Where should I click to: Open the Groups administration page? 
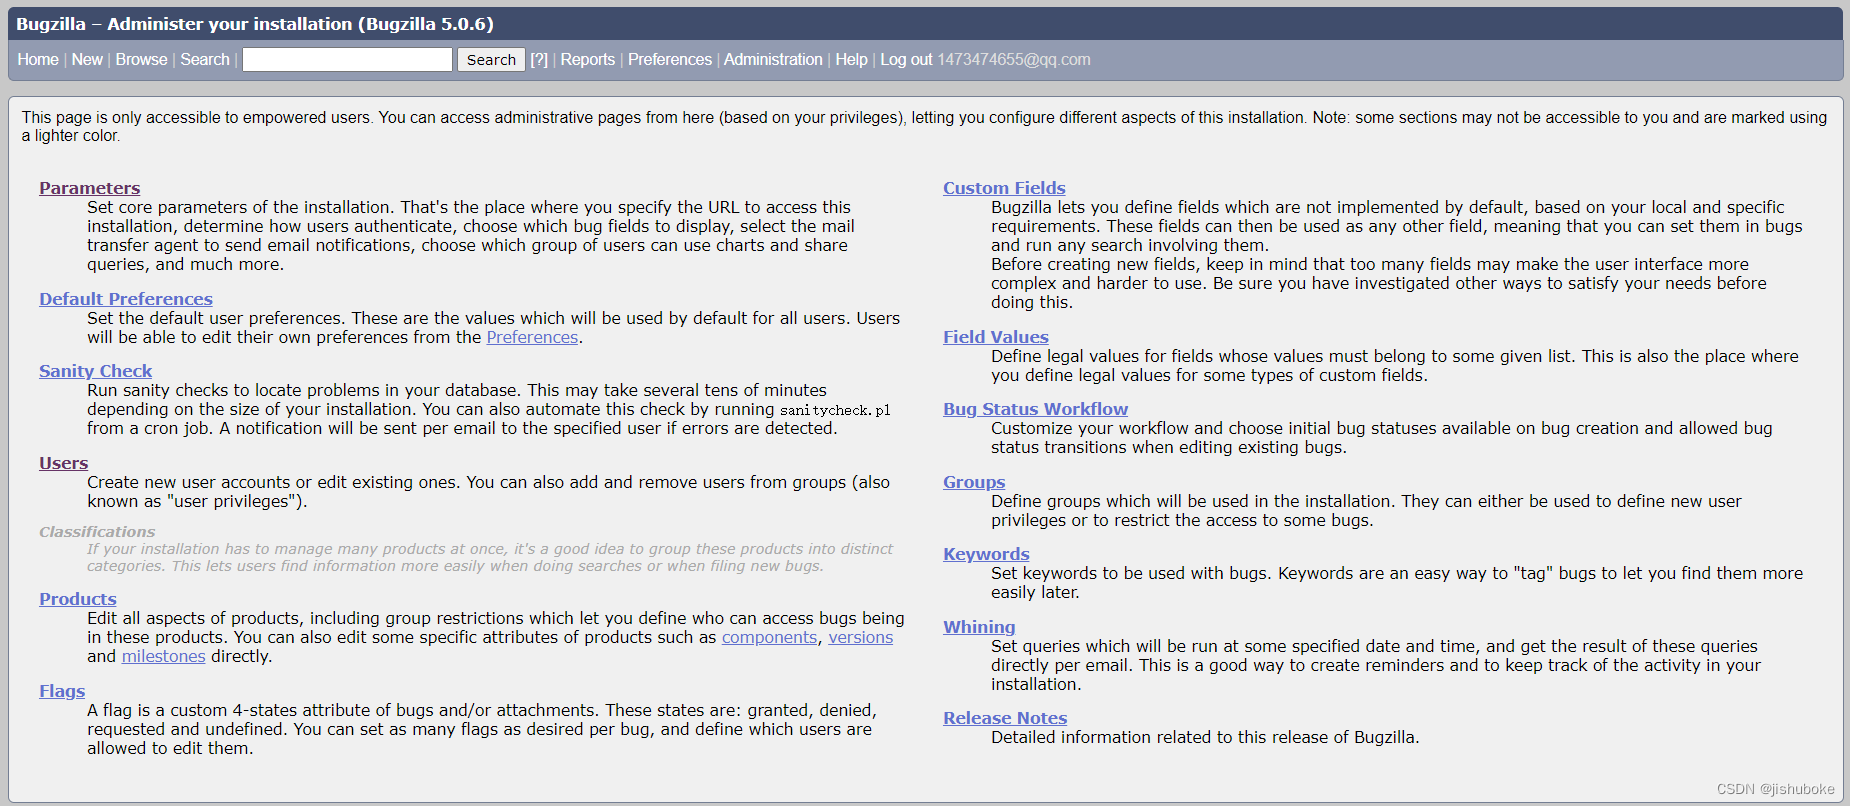[974, 482]
